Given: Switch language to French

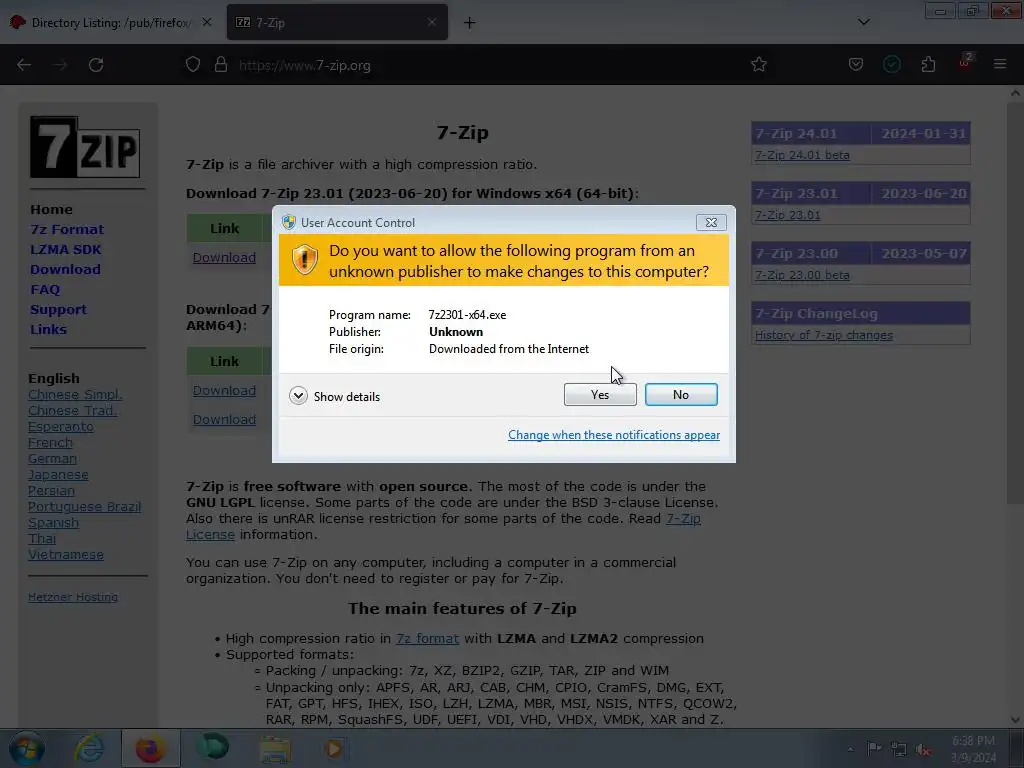Looking at the screenshot, I should 50,443.
